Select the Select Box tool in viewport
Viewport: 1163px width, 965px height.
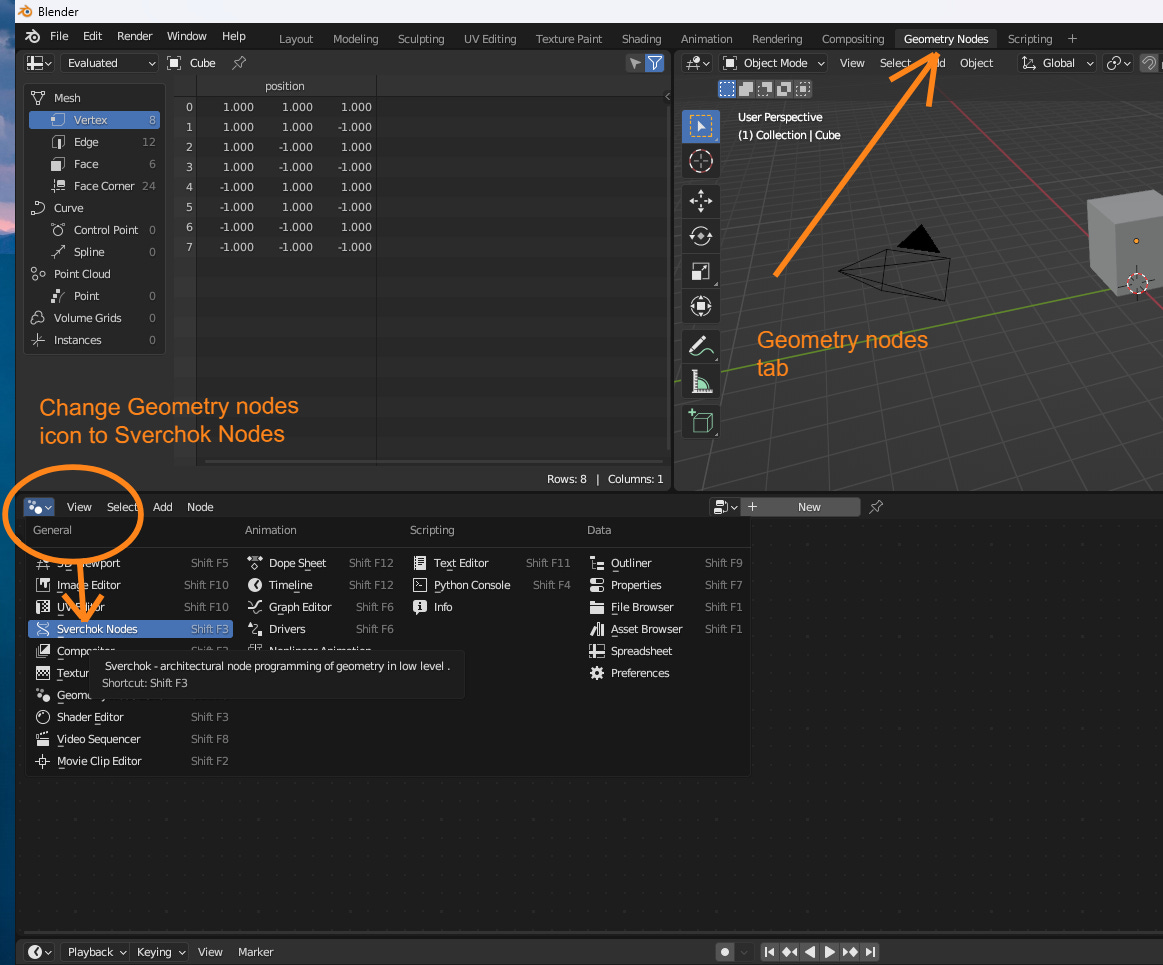(700, 127)
